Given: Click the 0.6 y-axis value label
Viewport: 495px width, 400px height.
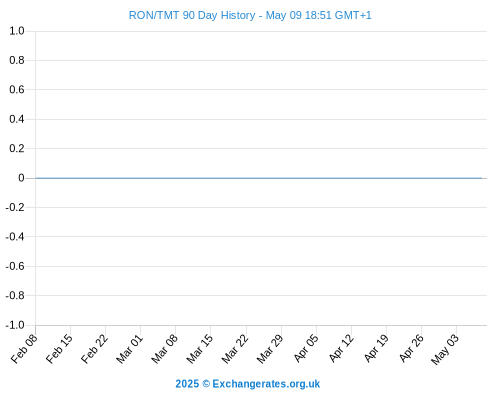Looking at the screenshot, I should (x=17, y=89).
